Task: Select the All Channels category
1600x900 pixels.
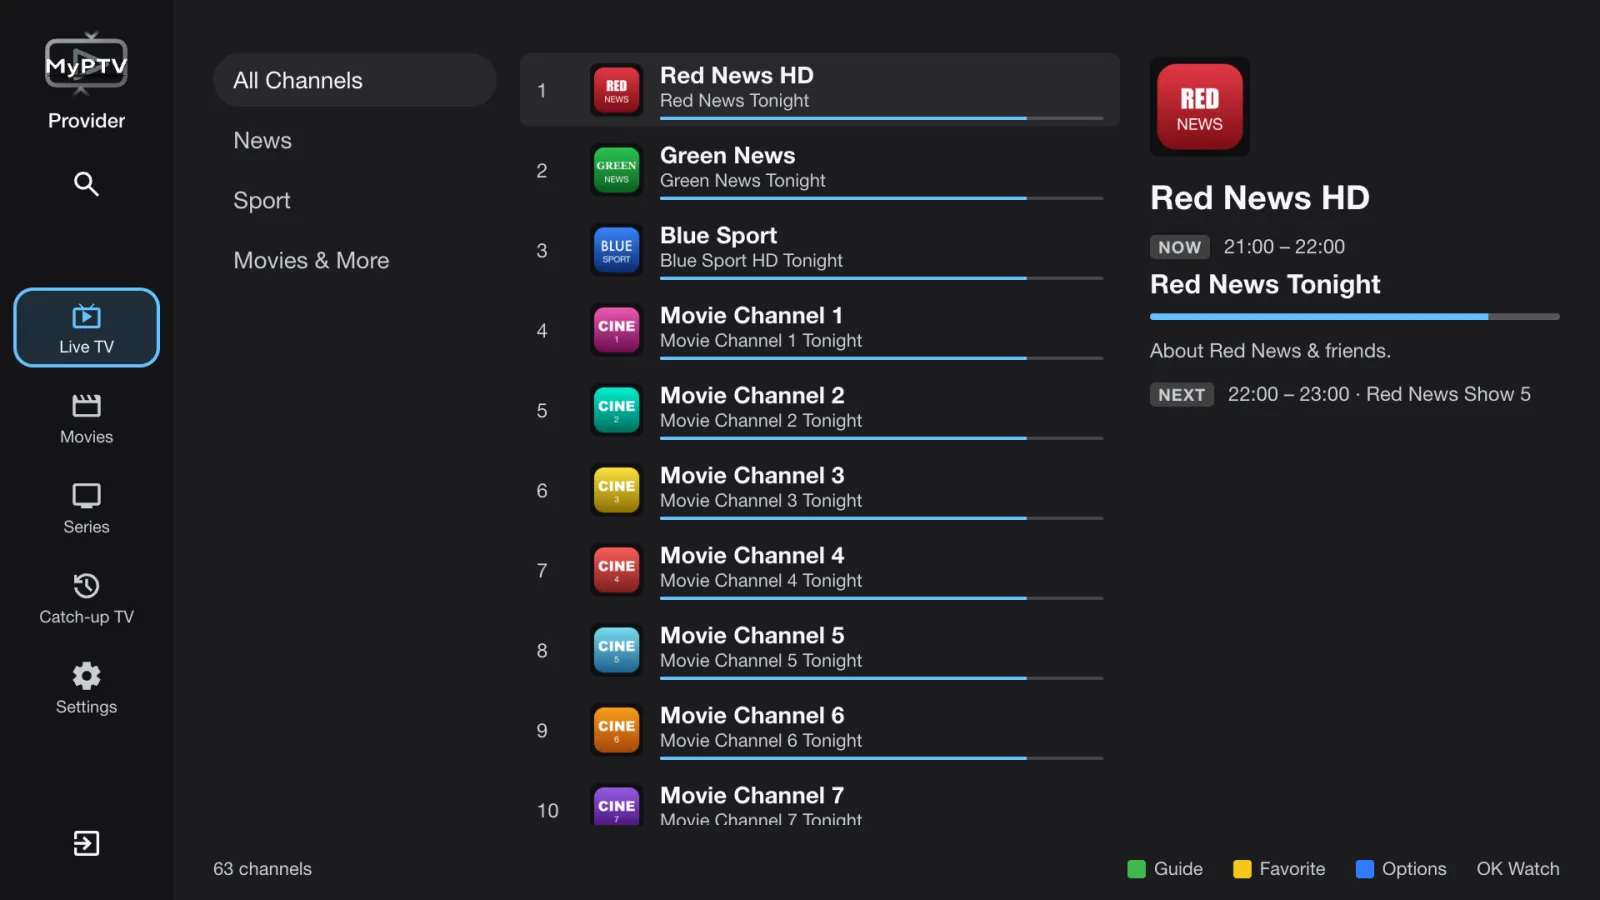Action: 355,80
